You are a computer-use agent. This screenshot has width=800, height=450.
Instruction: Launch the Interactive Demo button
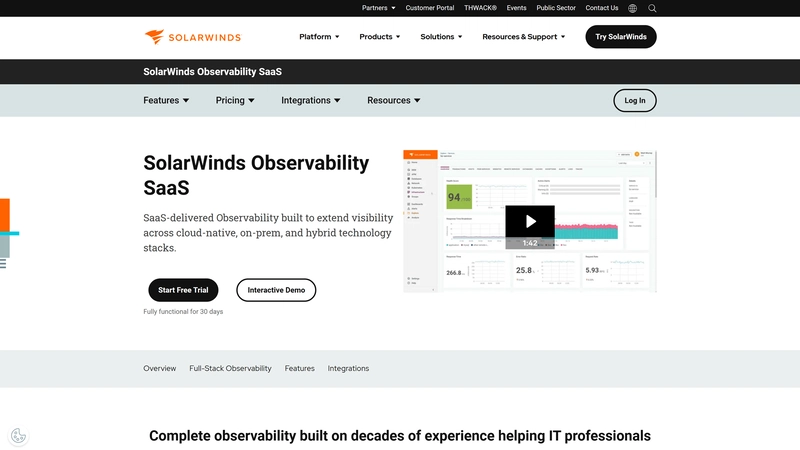[x=276, y=290]
